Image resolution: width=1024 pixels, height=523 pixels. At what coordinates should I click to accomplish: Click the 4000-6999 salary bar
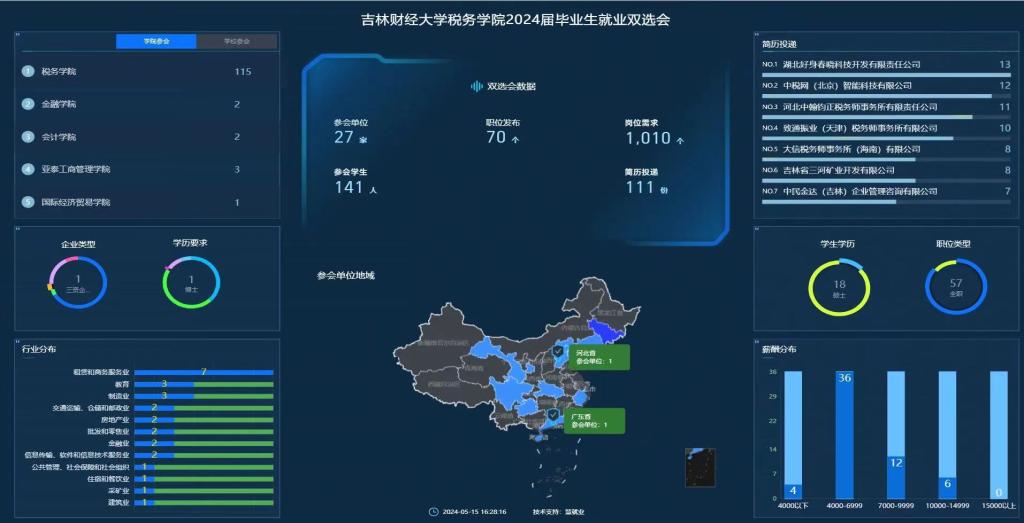click(844, 434)
